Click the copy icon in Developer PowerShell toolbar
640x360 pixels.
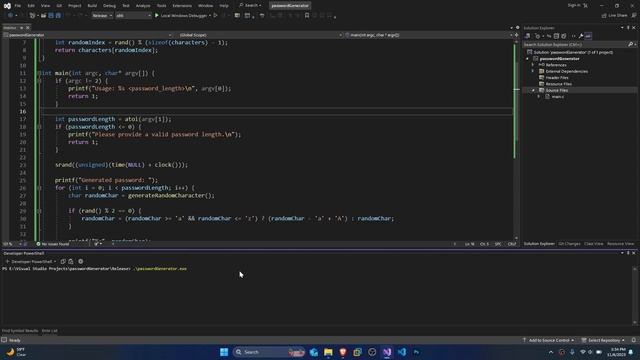click(x=63, y=261)
